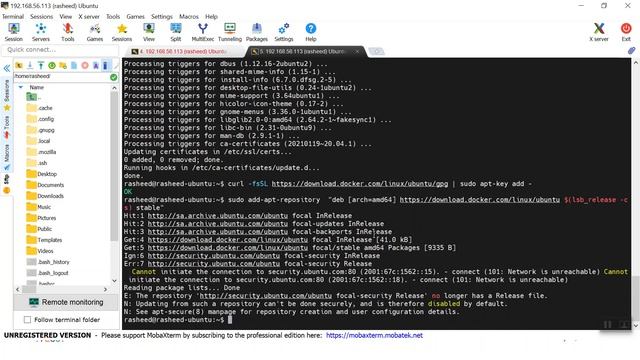
Task: Click terminal scrollbar up arrow
Action: coord(636,63)
